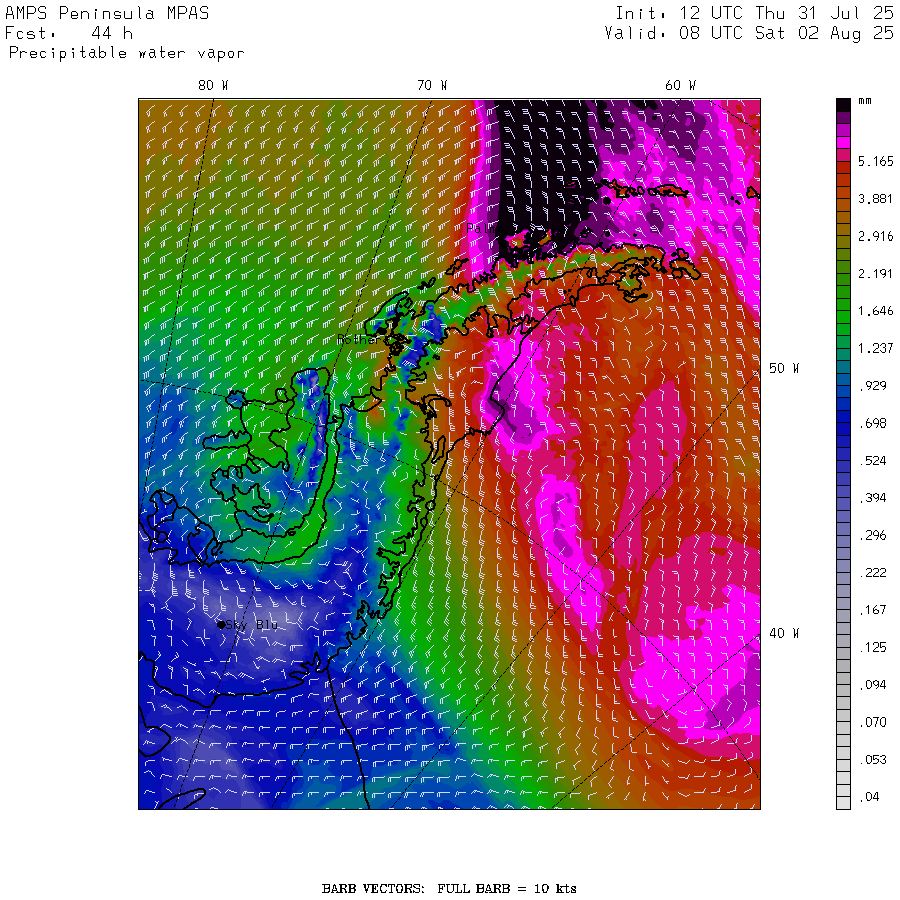Click the .698 colorbar value
900x900 pixels.
(872, 424)
